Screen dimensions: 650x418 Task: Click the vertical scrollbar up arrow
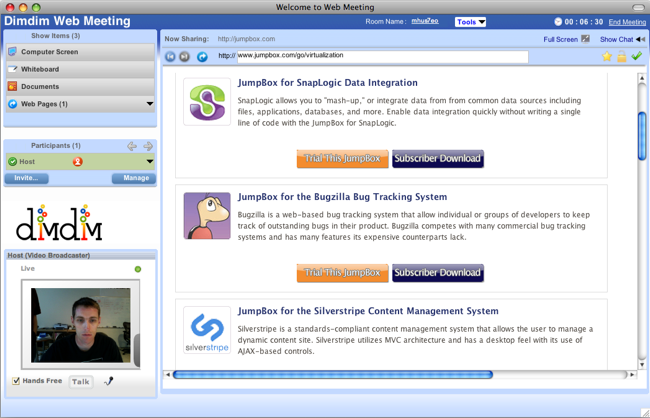point(642,78)
